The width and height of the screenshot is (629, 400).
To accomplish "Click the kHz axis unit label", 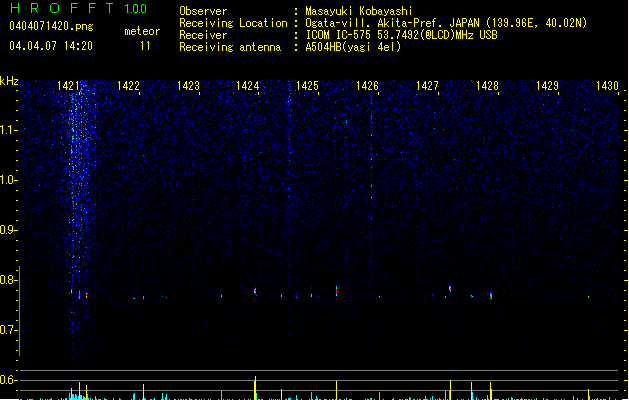I will pyautogui.click(x=9, y=81).
